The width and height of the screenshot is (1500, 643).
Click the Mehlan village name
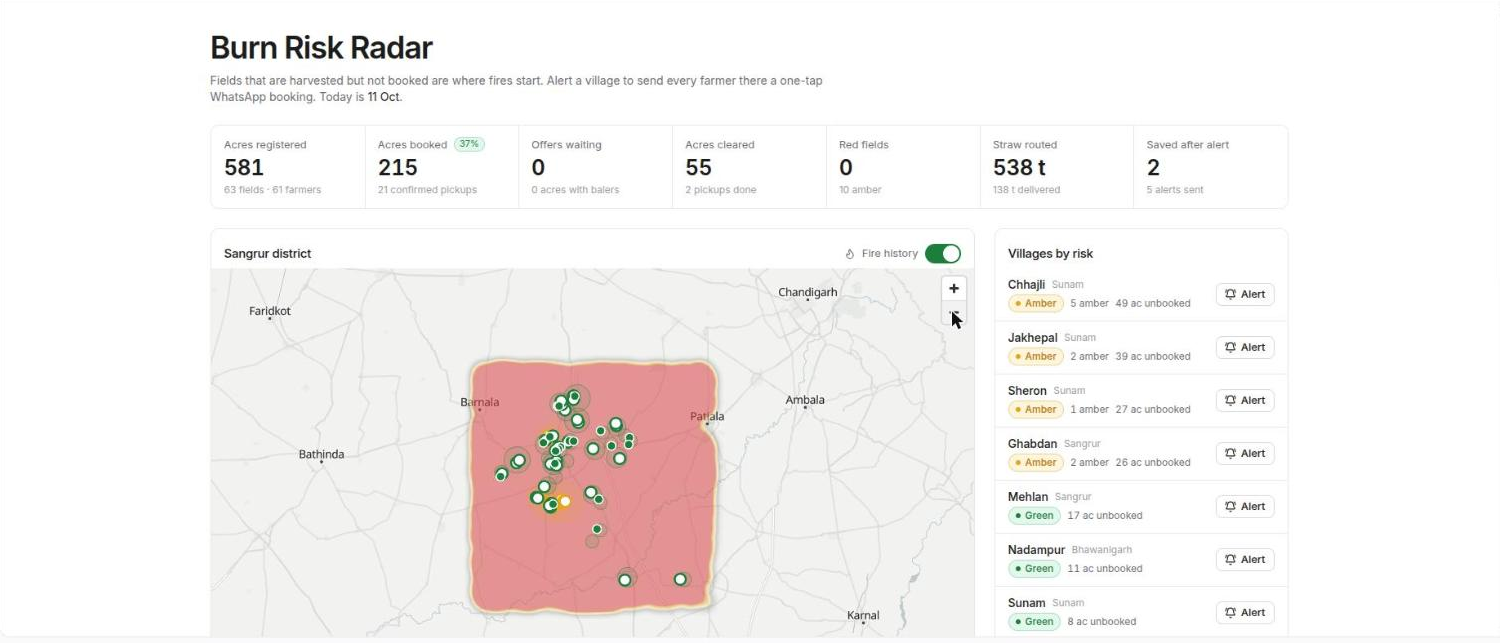1028,497
